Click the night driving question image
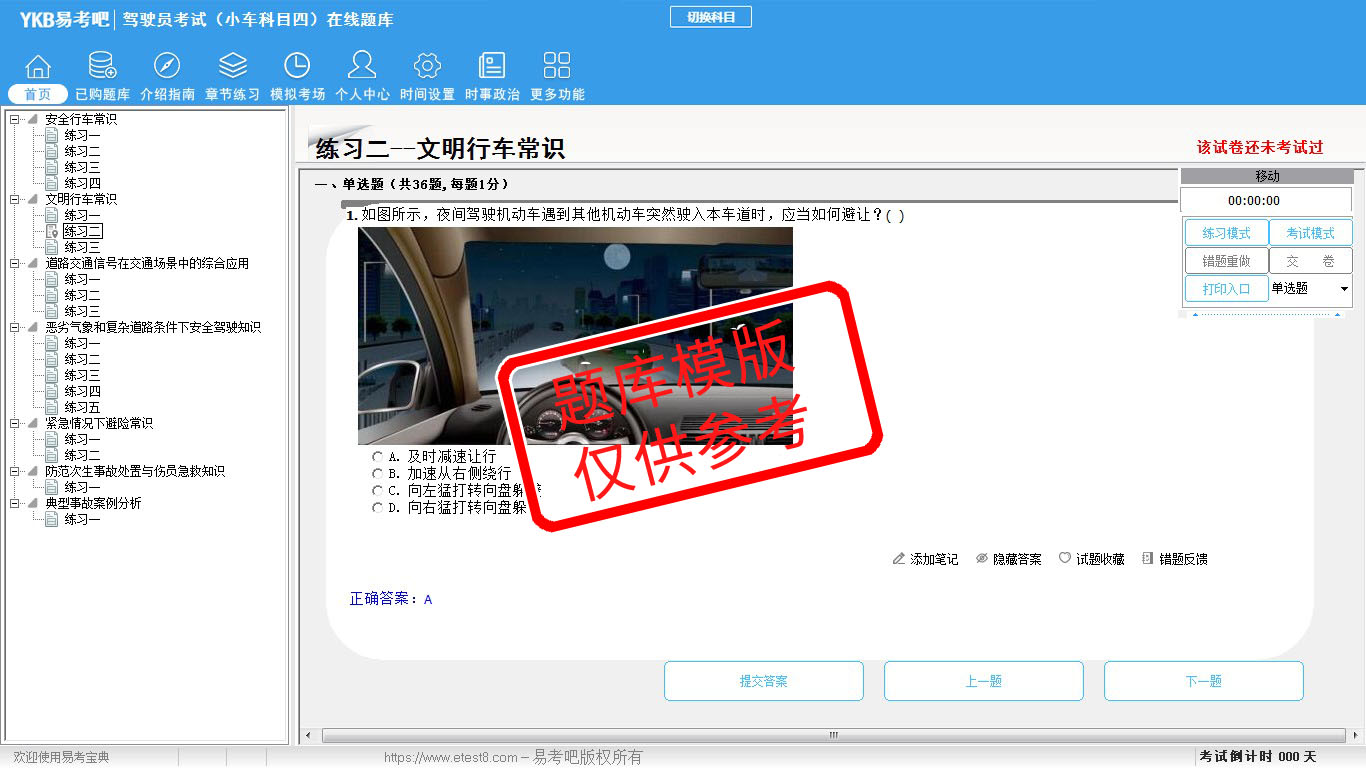Viewport: 1366px width, 768px height. coord(575,336)
